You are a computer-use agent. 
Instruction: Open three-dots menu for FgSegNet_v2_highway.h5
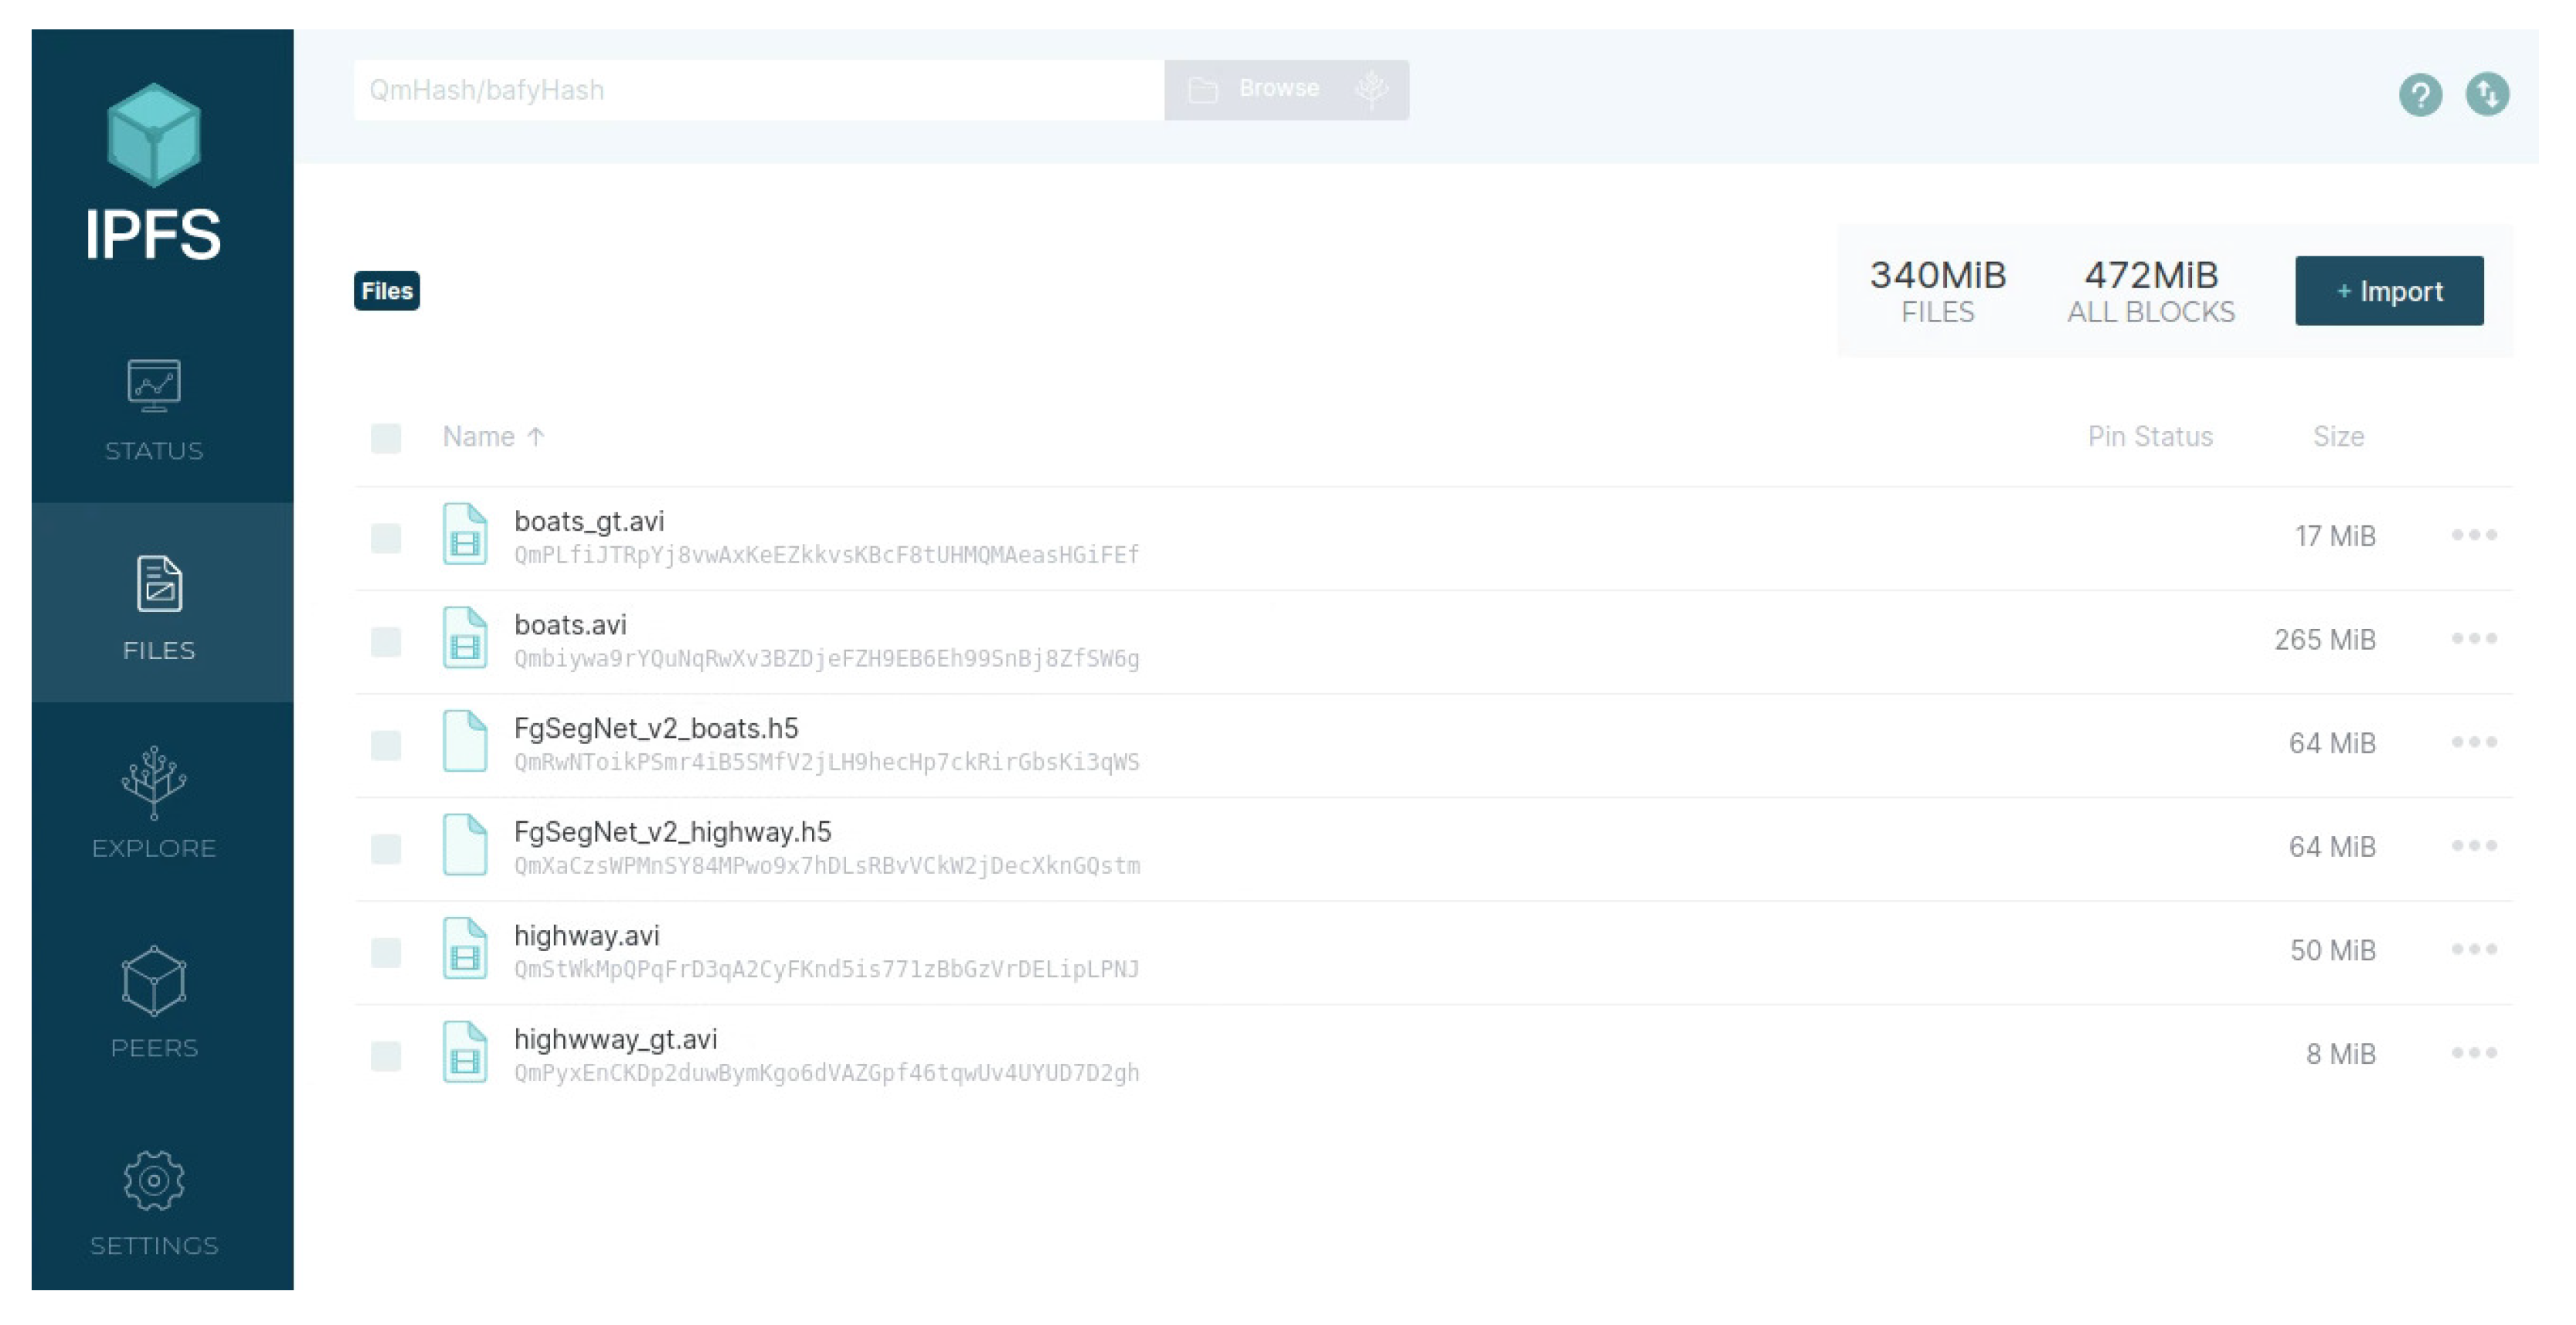2473,846
